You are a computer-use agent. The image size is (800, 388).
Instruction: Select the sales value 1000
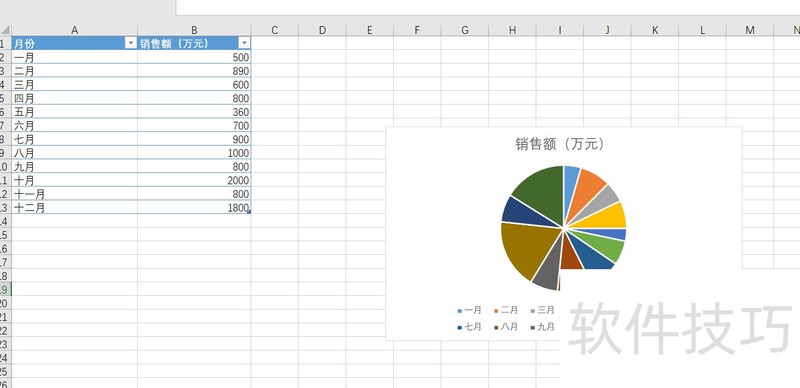tap(194, 153)
